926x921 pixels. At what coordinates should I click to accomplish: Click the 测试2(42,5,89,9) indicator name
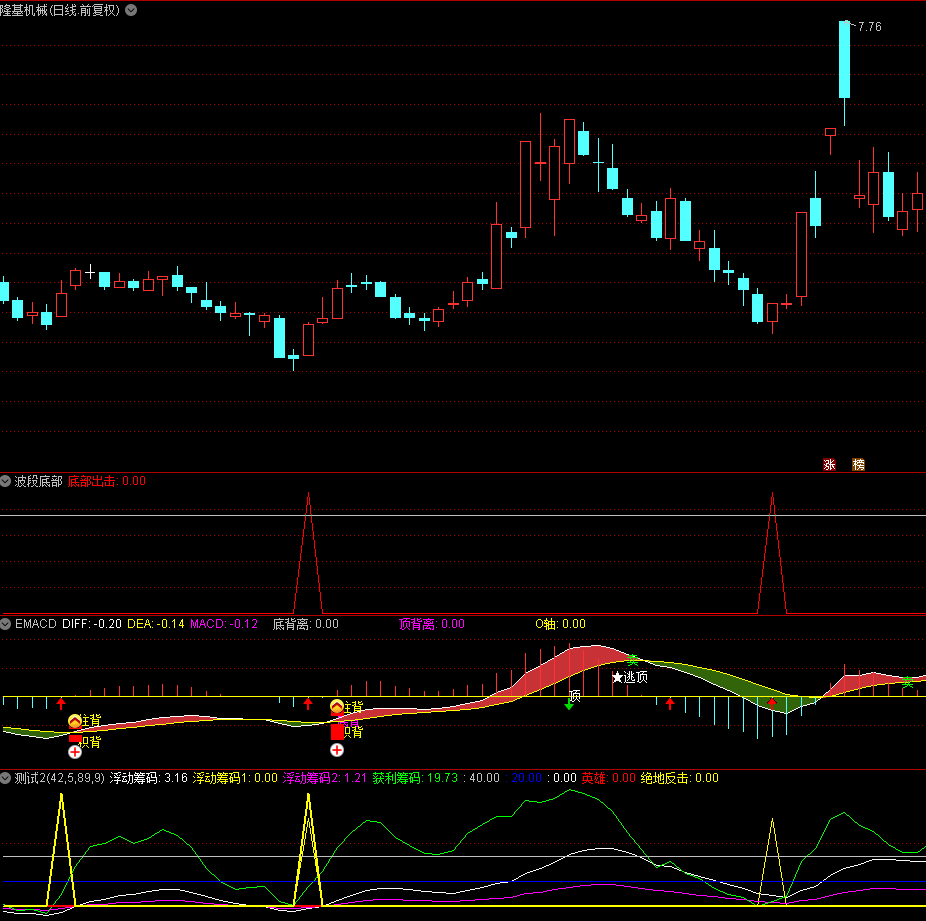click(60, 778)
